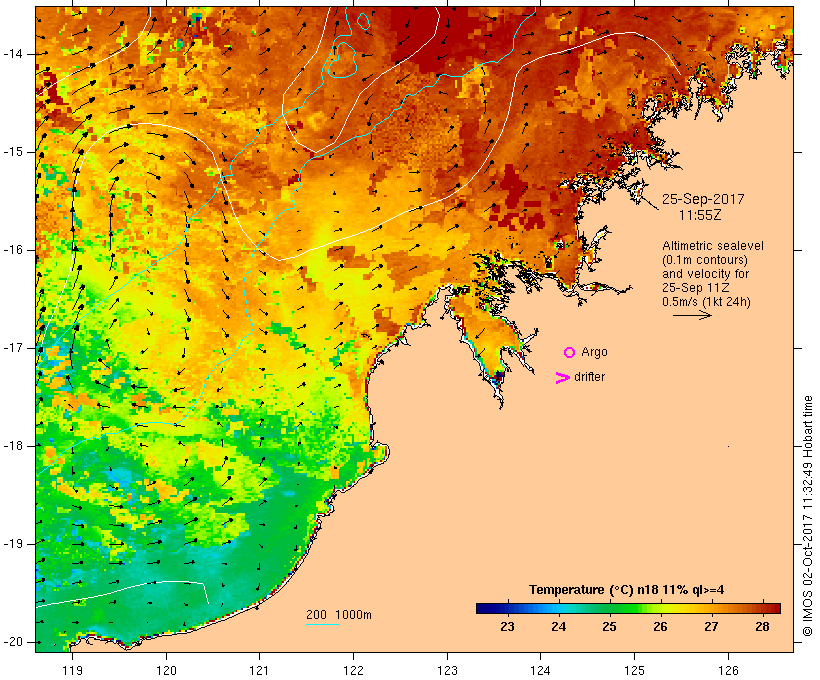The width and height of the screenshot is (820, 680).
Task: Click the longitude axis label '120'
Action: point(166,670)
